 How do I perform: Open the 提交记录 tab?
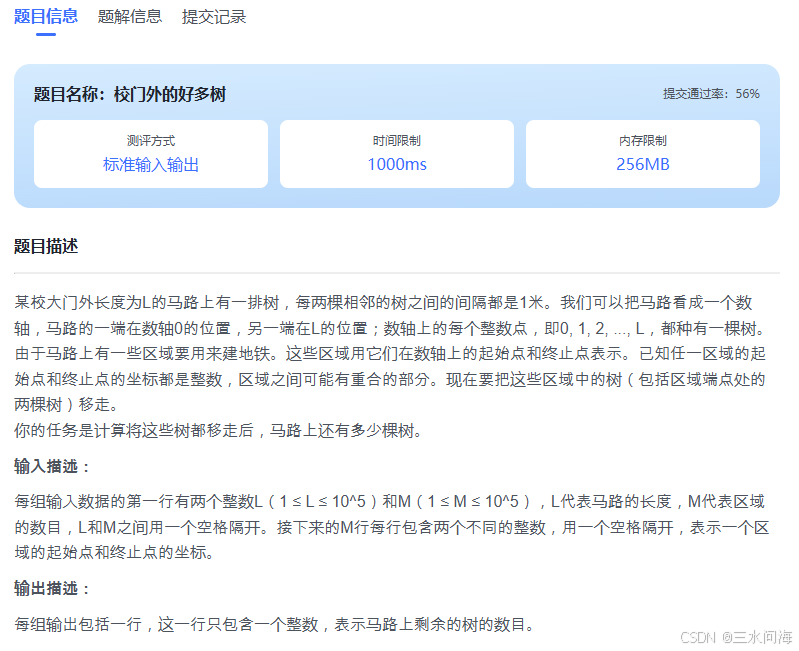coord(214,17)
